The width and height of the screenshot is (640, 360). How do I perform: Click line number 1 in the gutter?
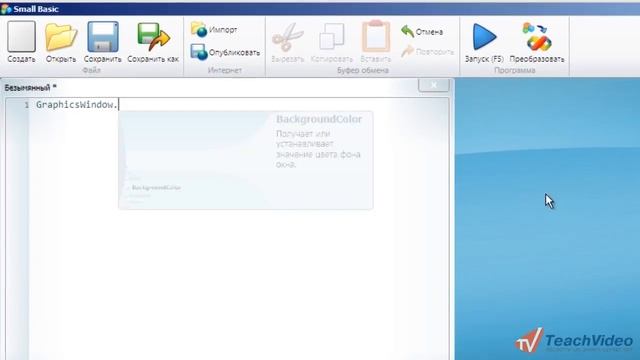[27, 105]
